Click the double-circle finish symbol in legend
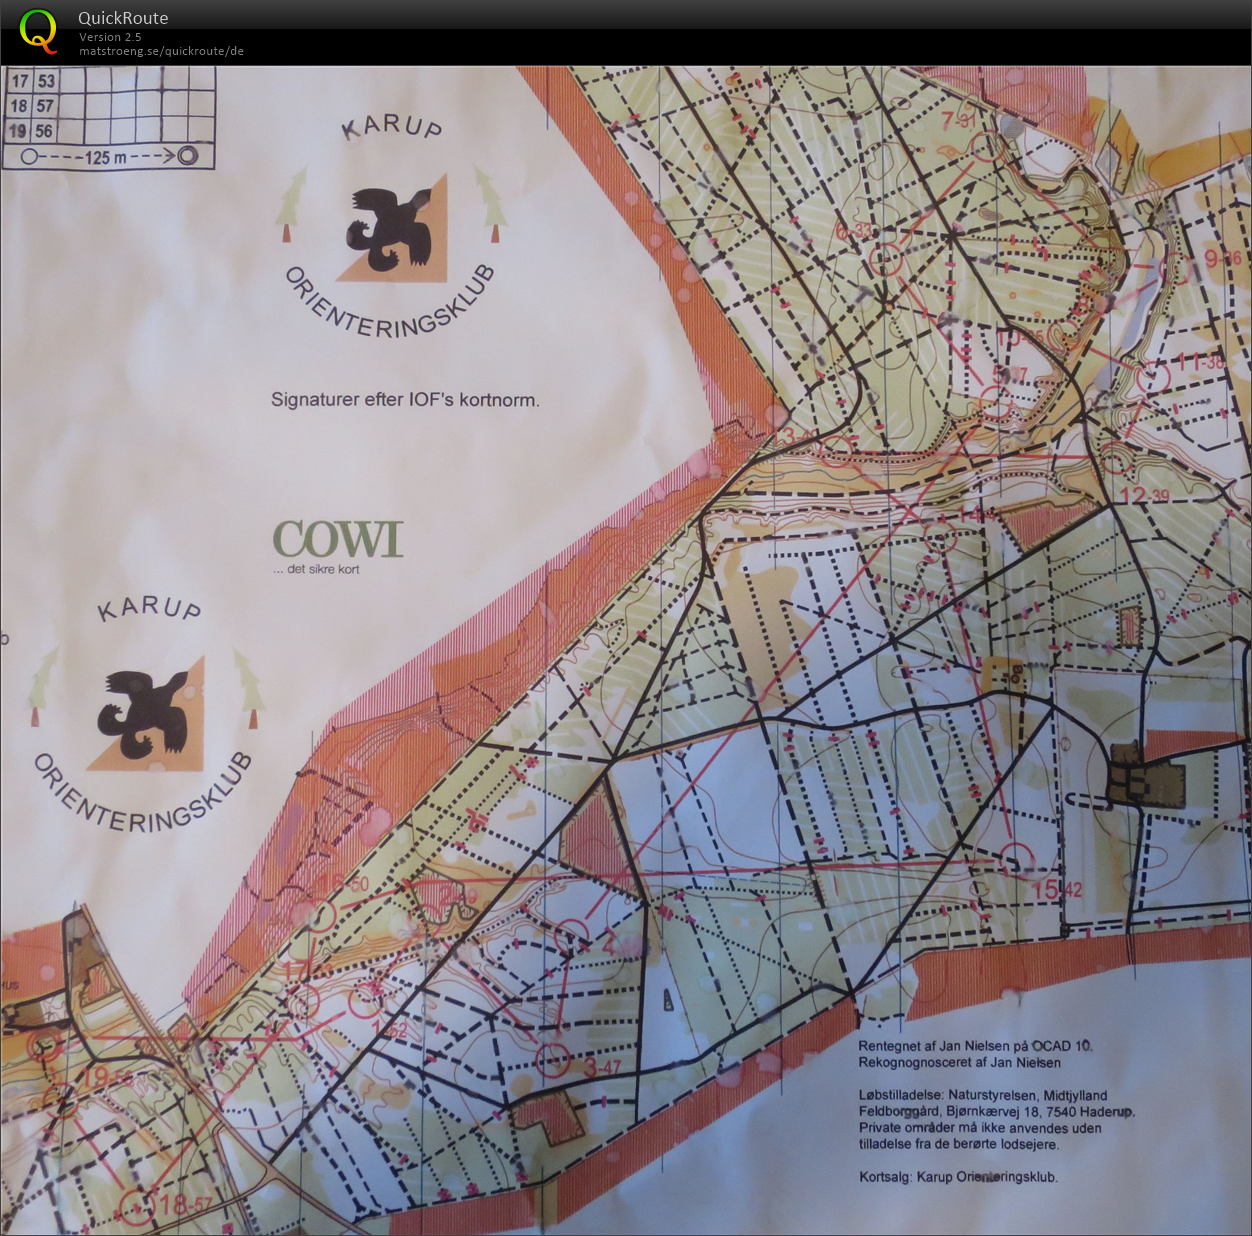 (189, 156)
